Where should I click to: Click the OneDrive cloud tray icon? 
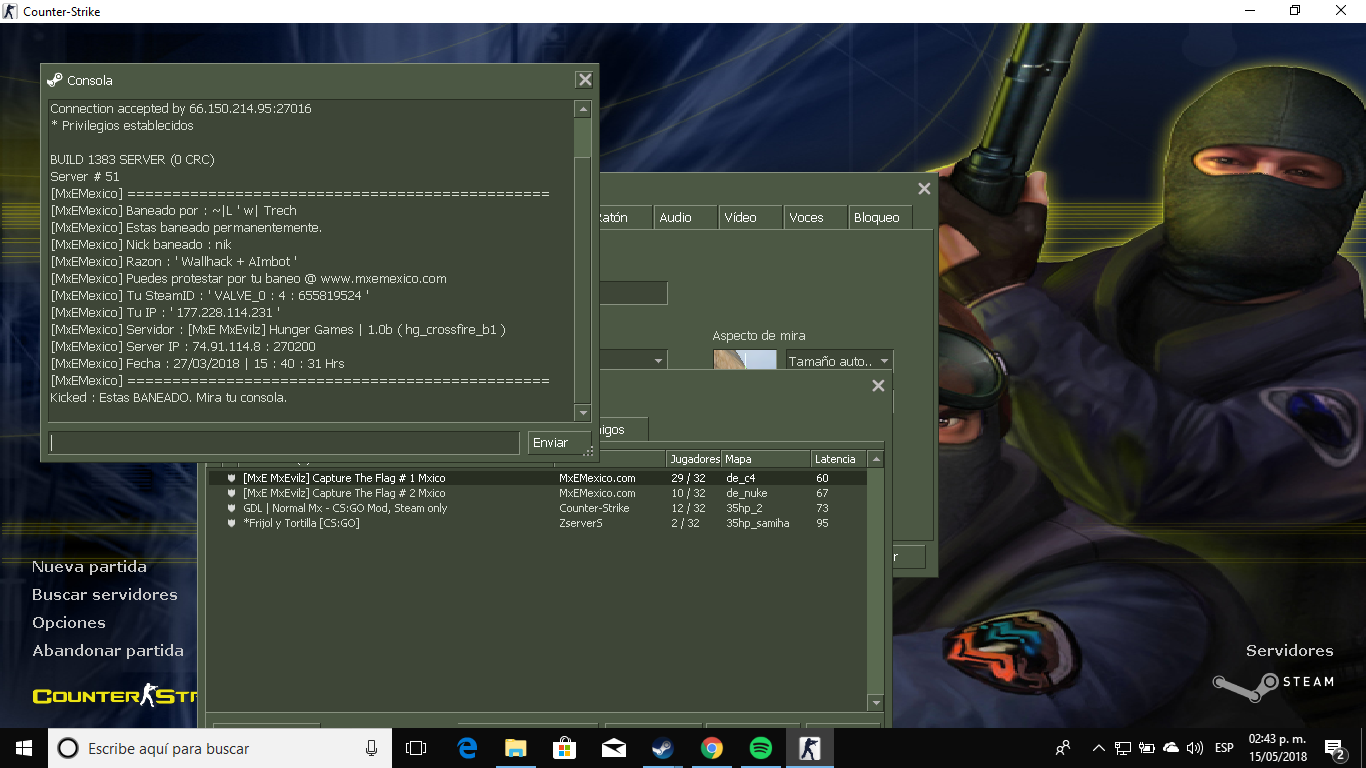pos(1171,748)
